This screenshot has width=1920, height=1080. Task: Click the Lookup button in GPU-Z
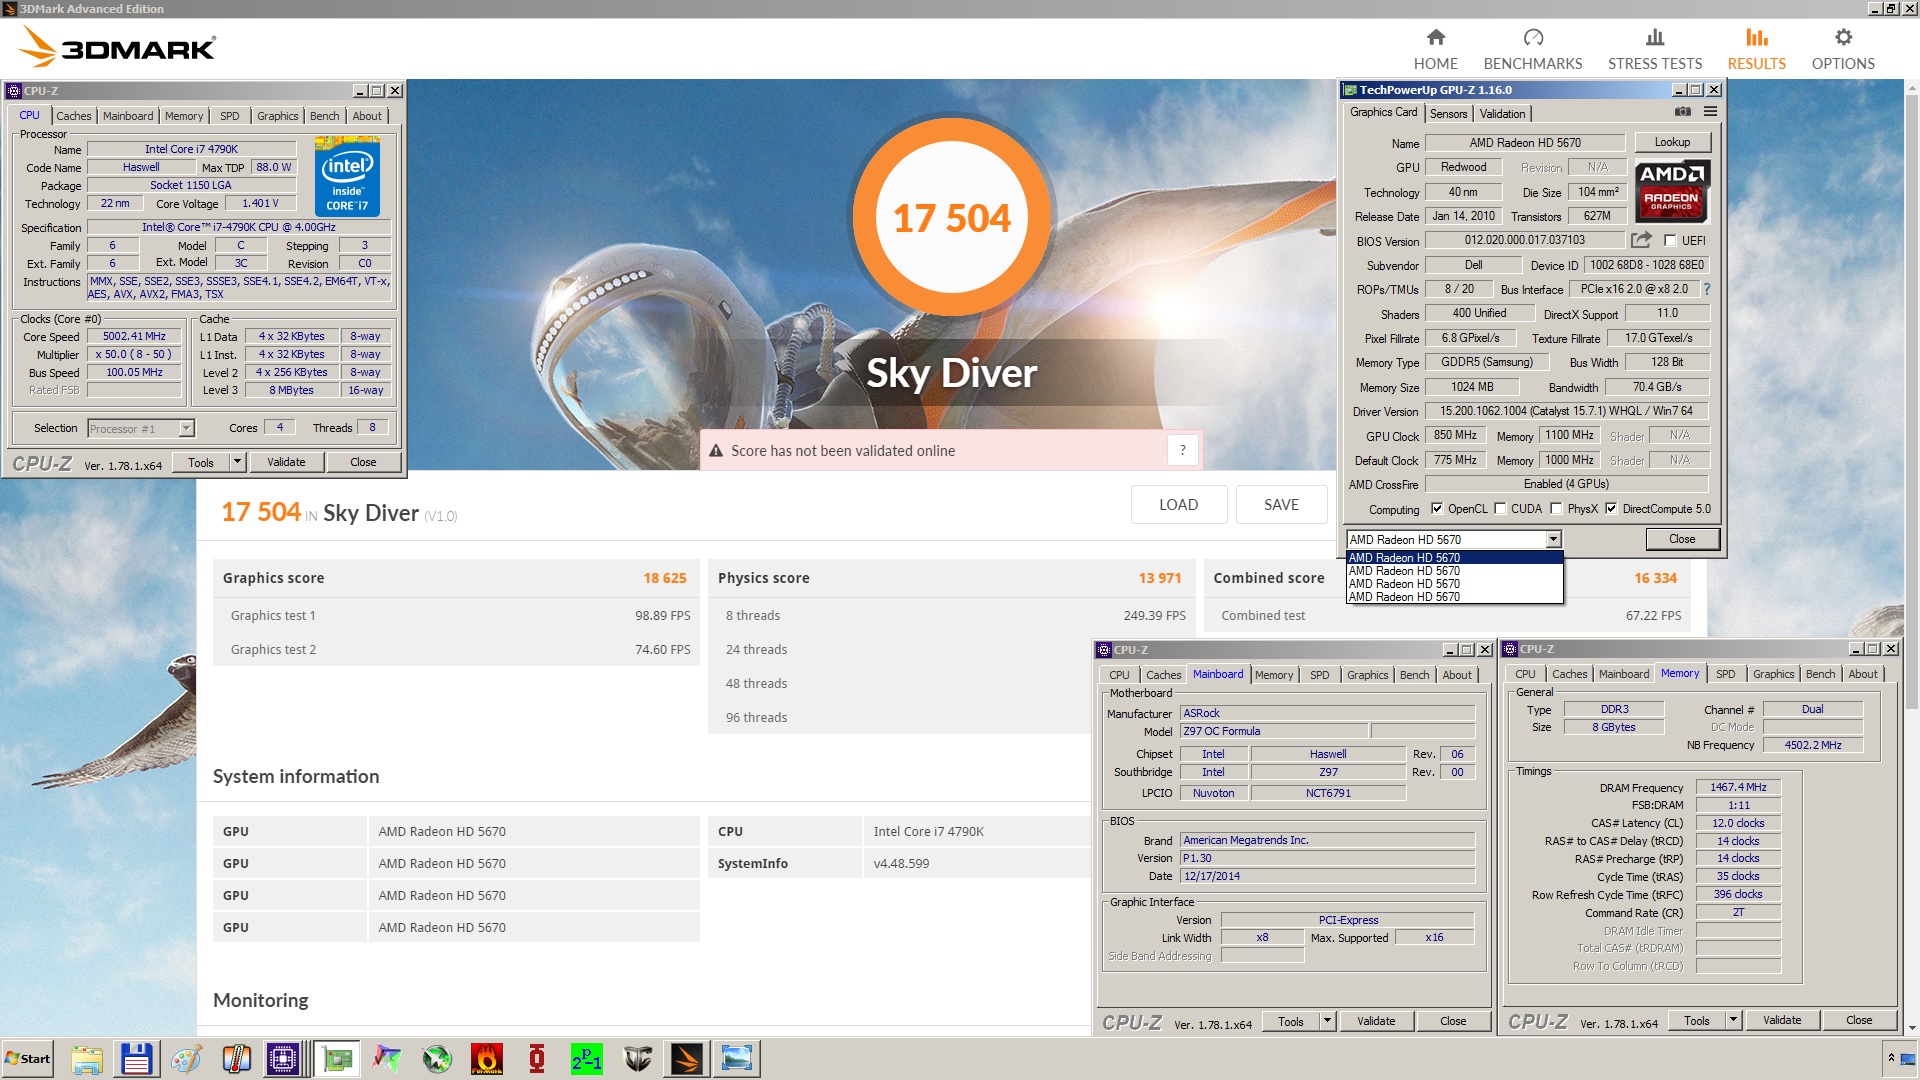(x=1672, y=142)
